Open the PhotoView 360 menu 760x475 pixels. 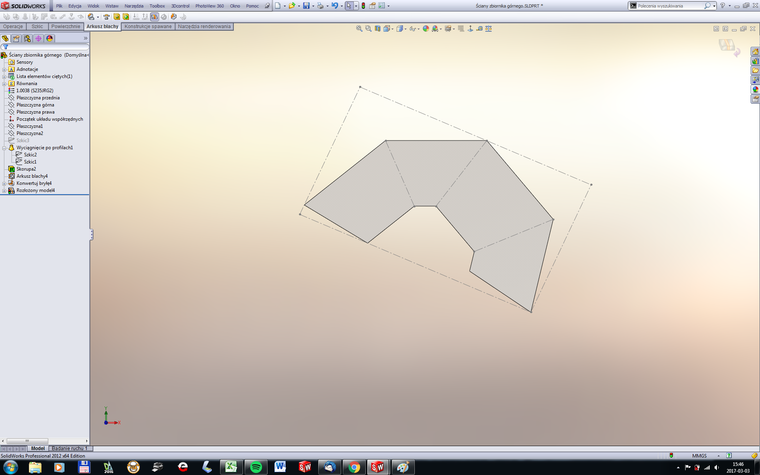209,6
